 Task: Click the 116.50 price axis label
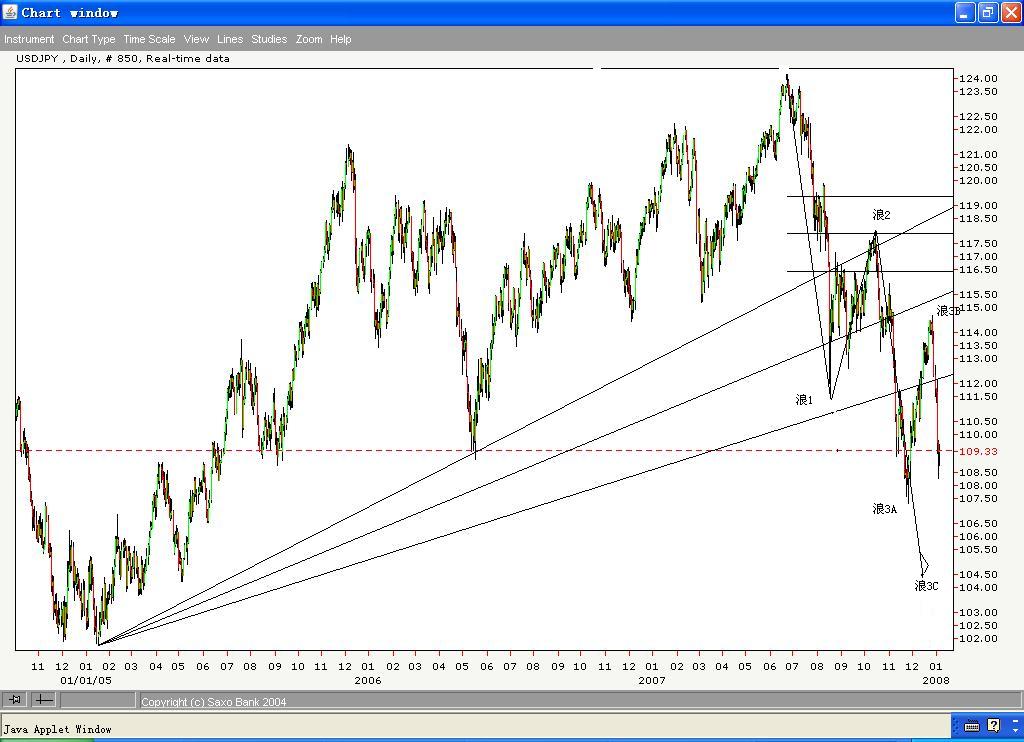[x=978, y=269]
